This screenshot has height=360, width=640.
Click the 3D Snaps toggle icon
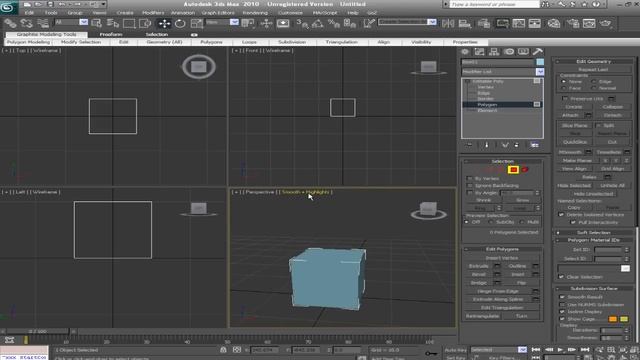tap(302, 23)
